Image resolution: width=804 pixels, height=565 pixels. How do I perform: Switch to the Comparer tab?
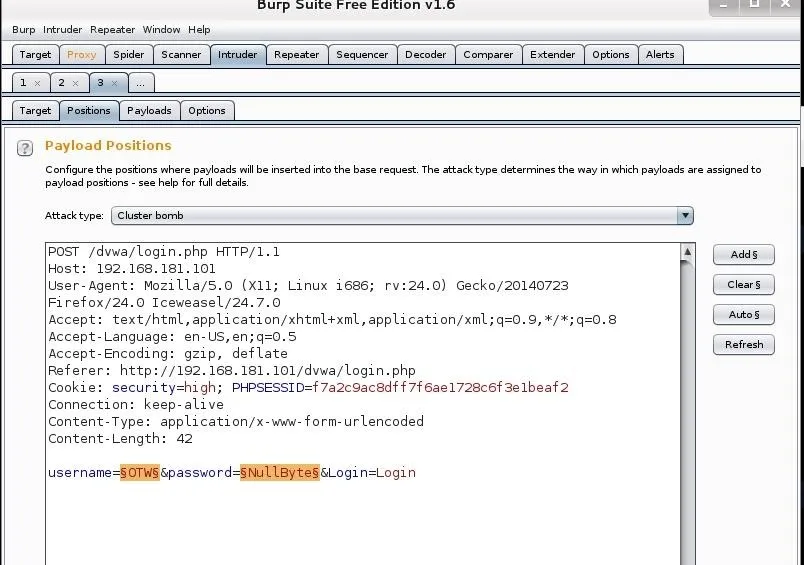point(488,54)
